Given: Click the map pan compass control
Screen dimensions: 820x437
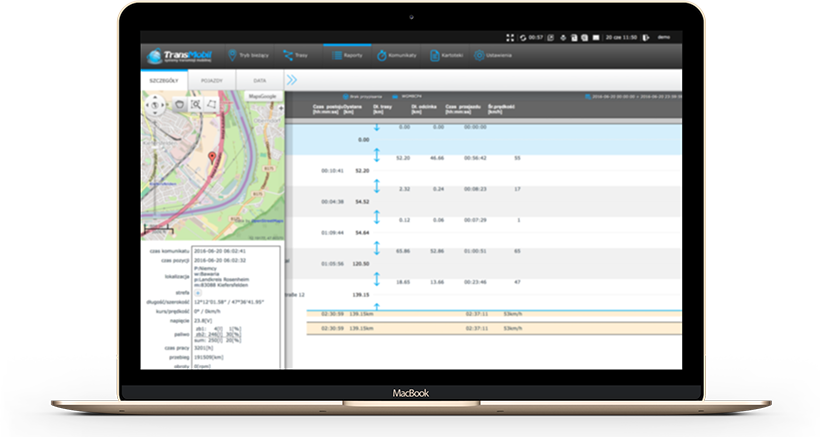Looking at the screenshot, I should point(156,104).
